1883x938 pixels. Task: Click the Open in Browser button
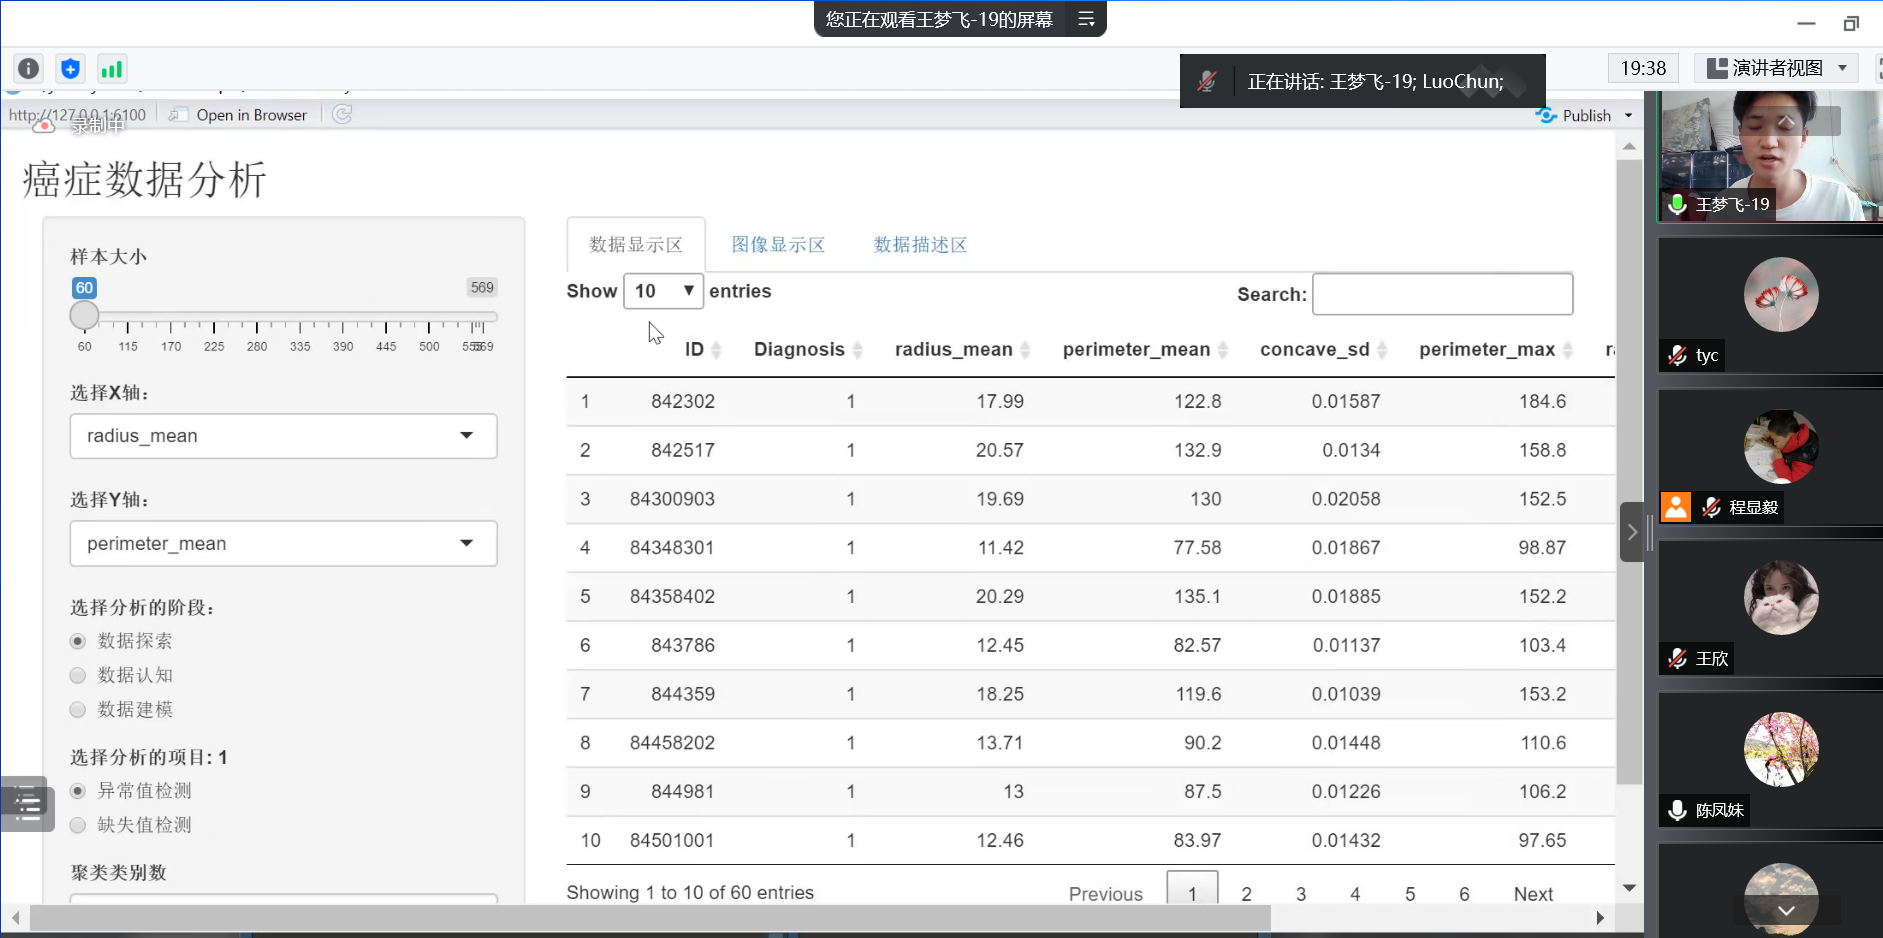(x=240, y=115)
